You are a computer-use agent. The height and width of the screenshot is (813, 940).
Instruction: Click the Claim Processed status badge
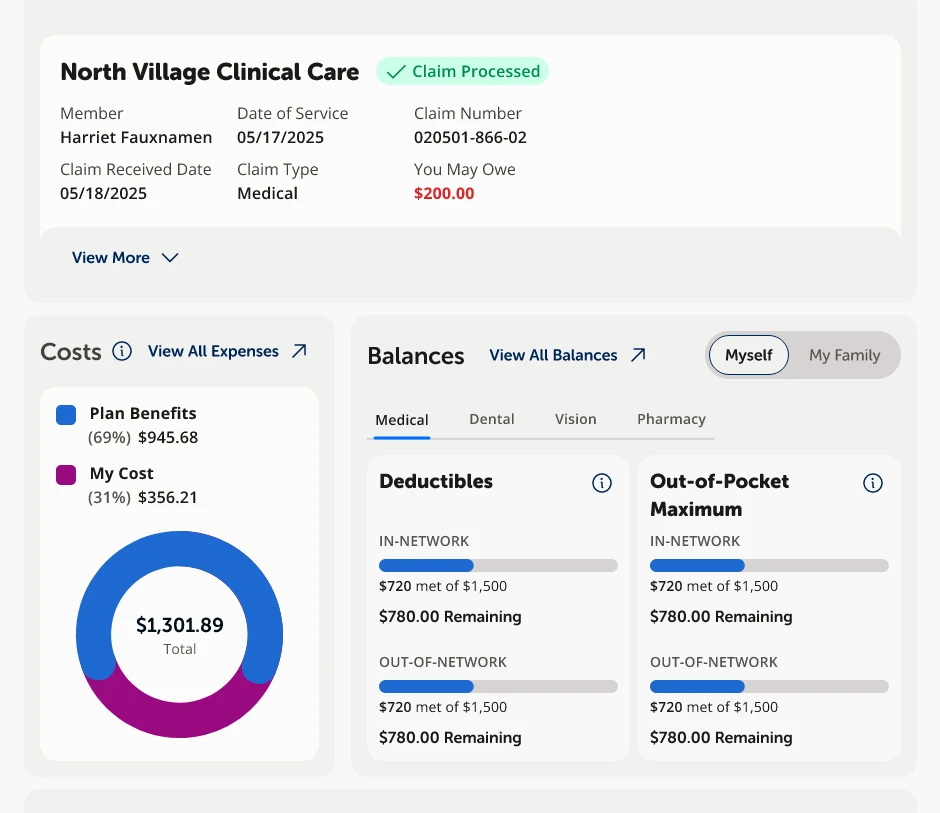[462, 71]
